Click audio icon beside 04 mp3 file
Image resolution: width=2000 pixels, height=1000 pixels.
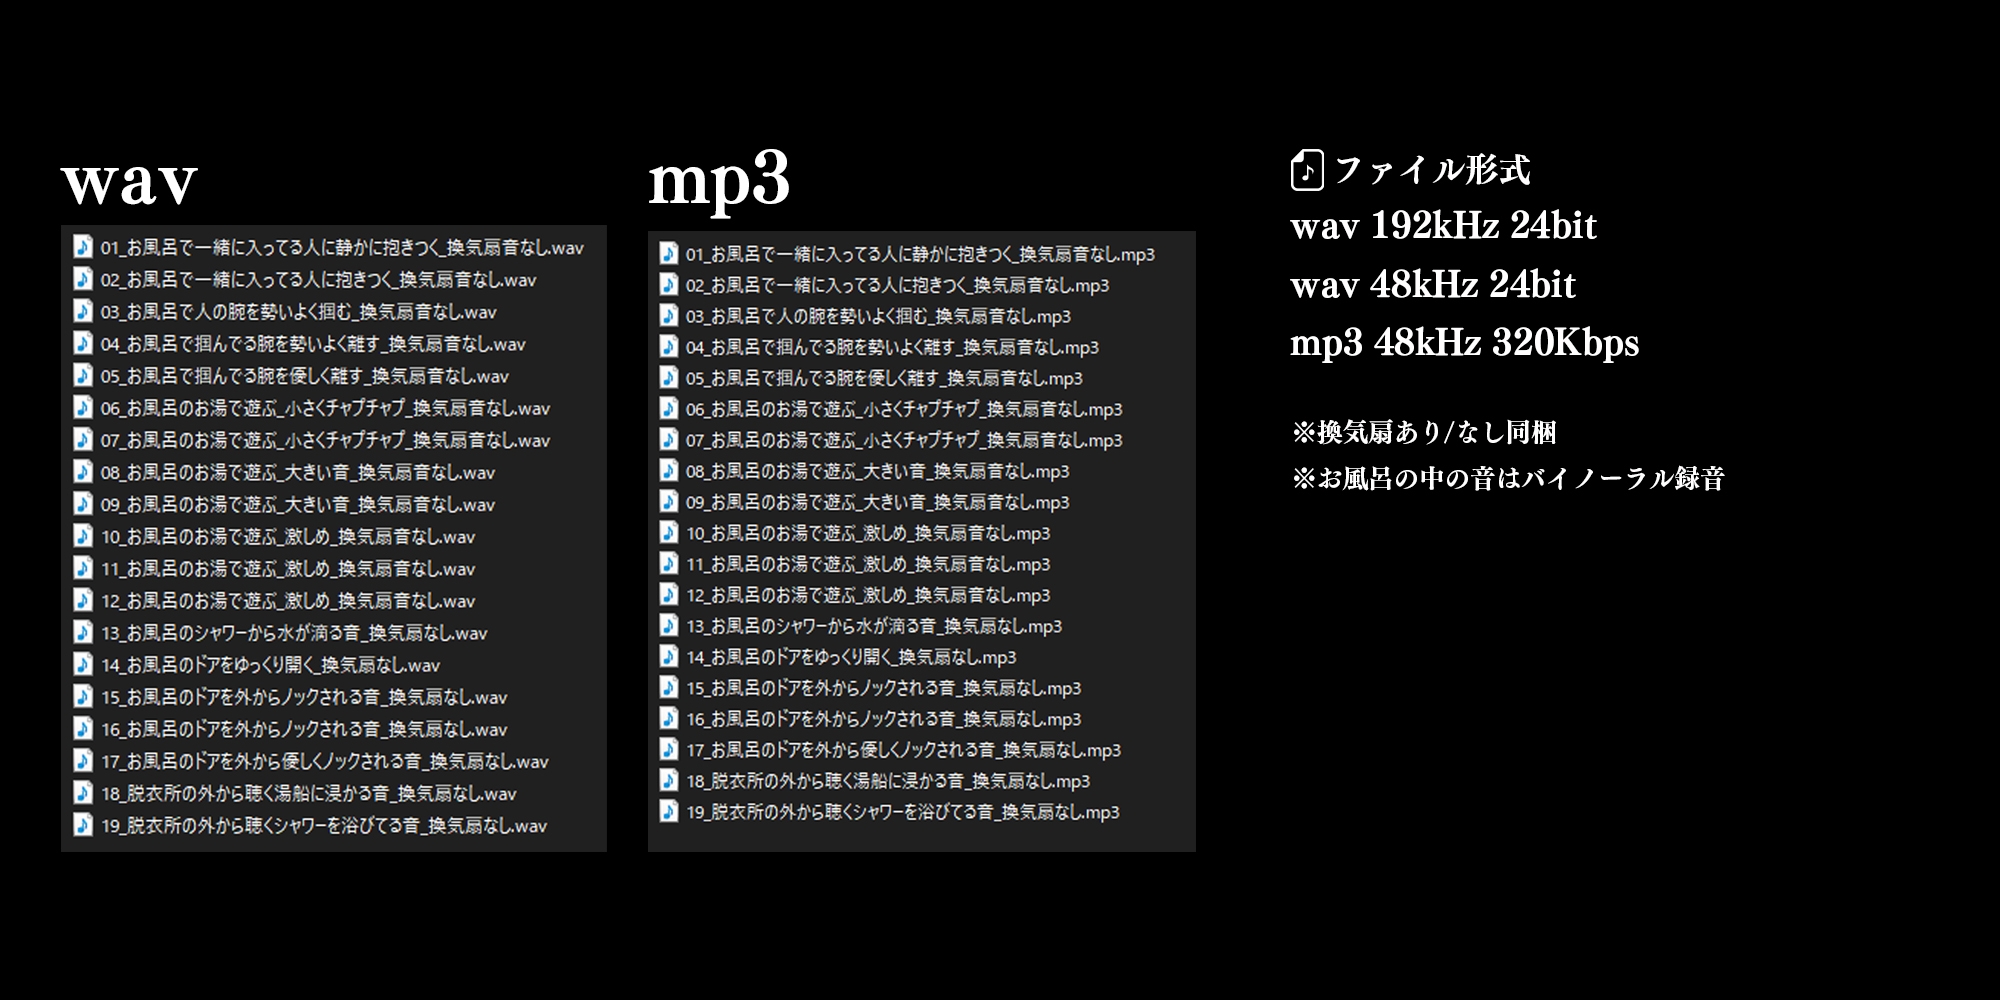pyautogui.click(x=669, y=347)
